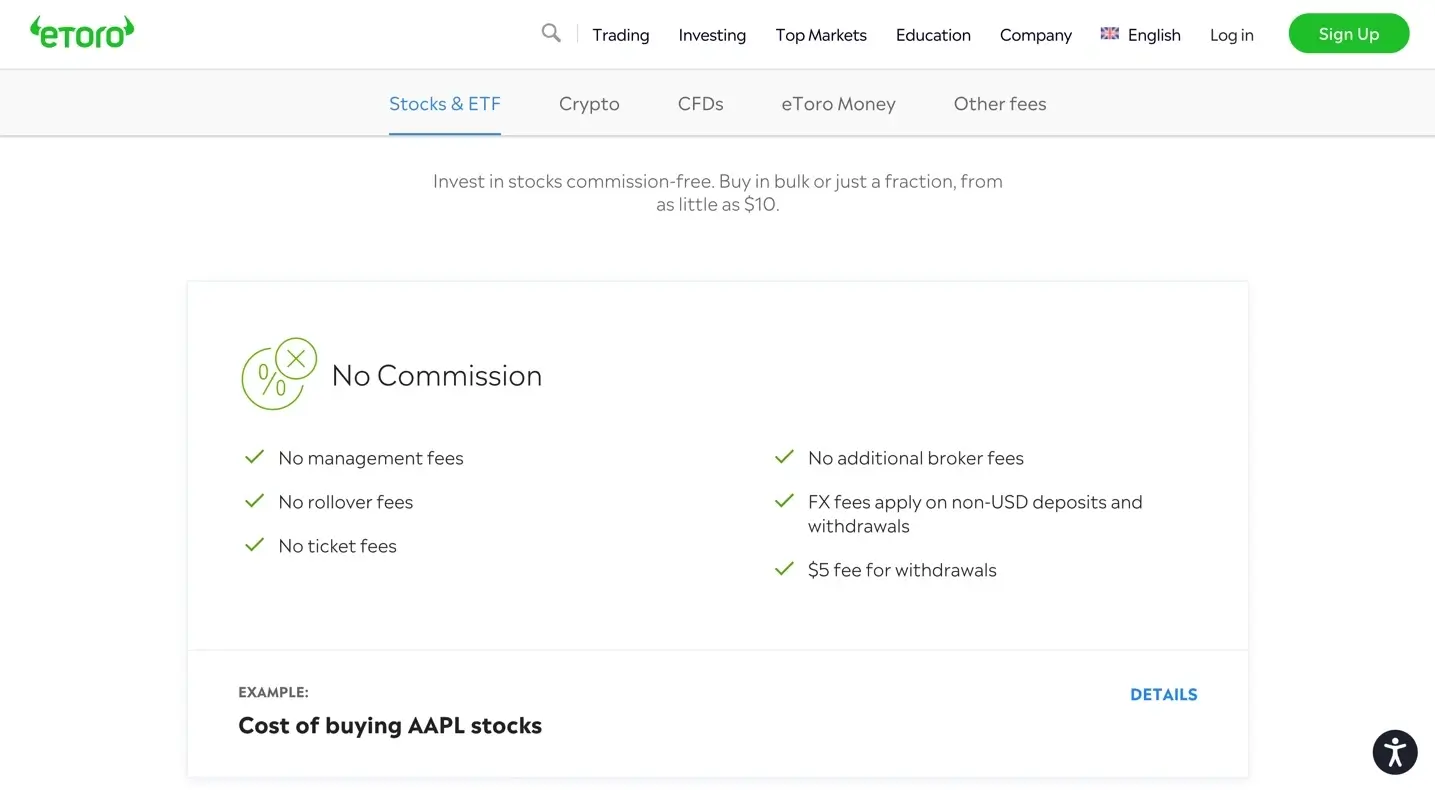Click the eToro logo
Viewport: 1435px width, 790px height.
point(82,33)
